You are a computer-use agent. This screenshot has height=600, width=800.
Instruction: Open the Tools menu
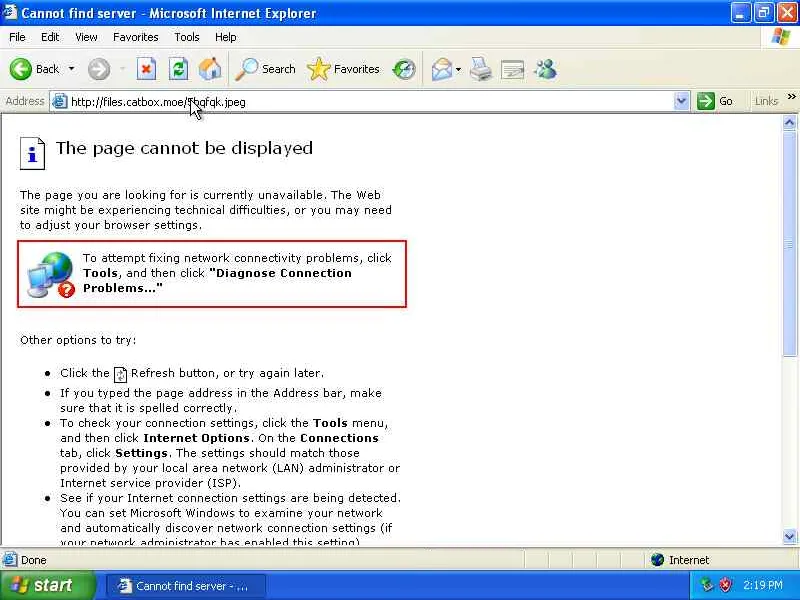pos(187,37)
